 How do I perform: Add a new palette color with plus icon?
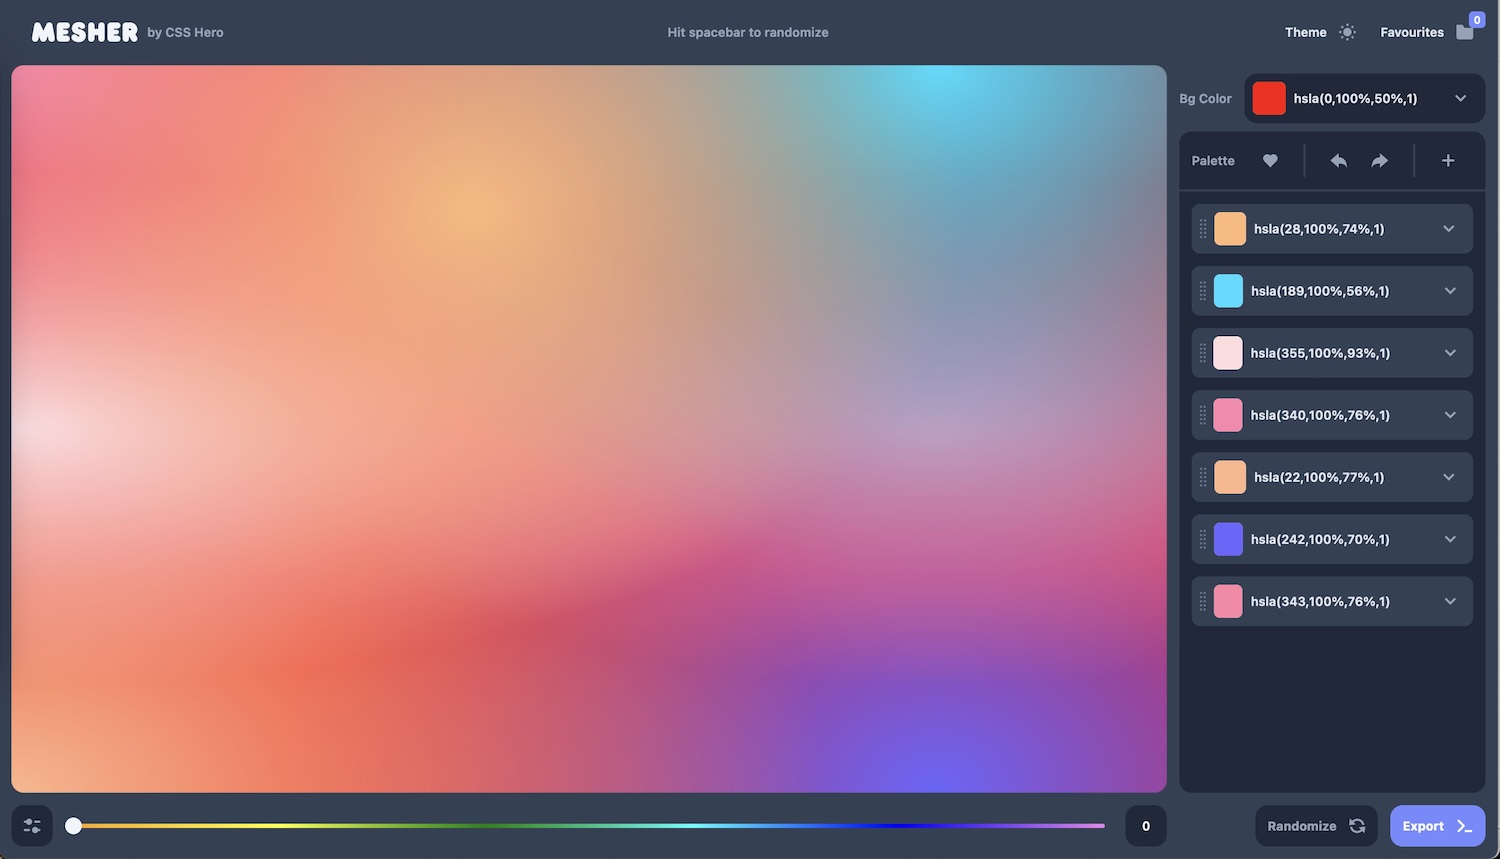(1448, 160)
